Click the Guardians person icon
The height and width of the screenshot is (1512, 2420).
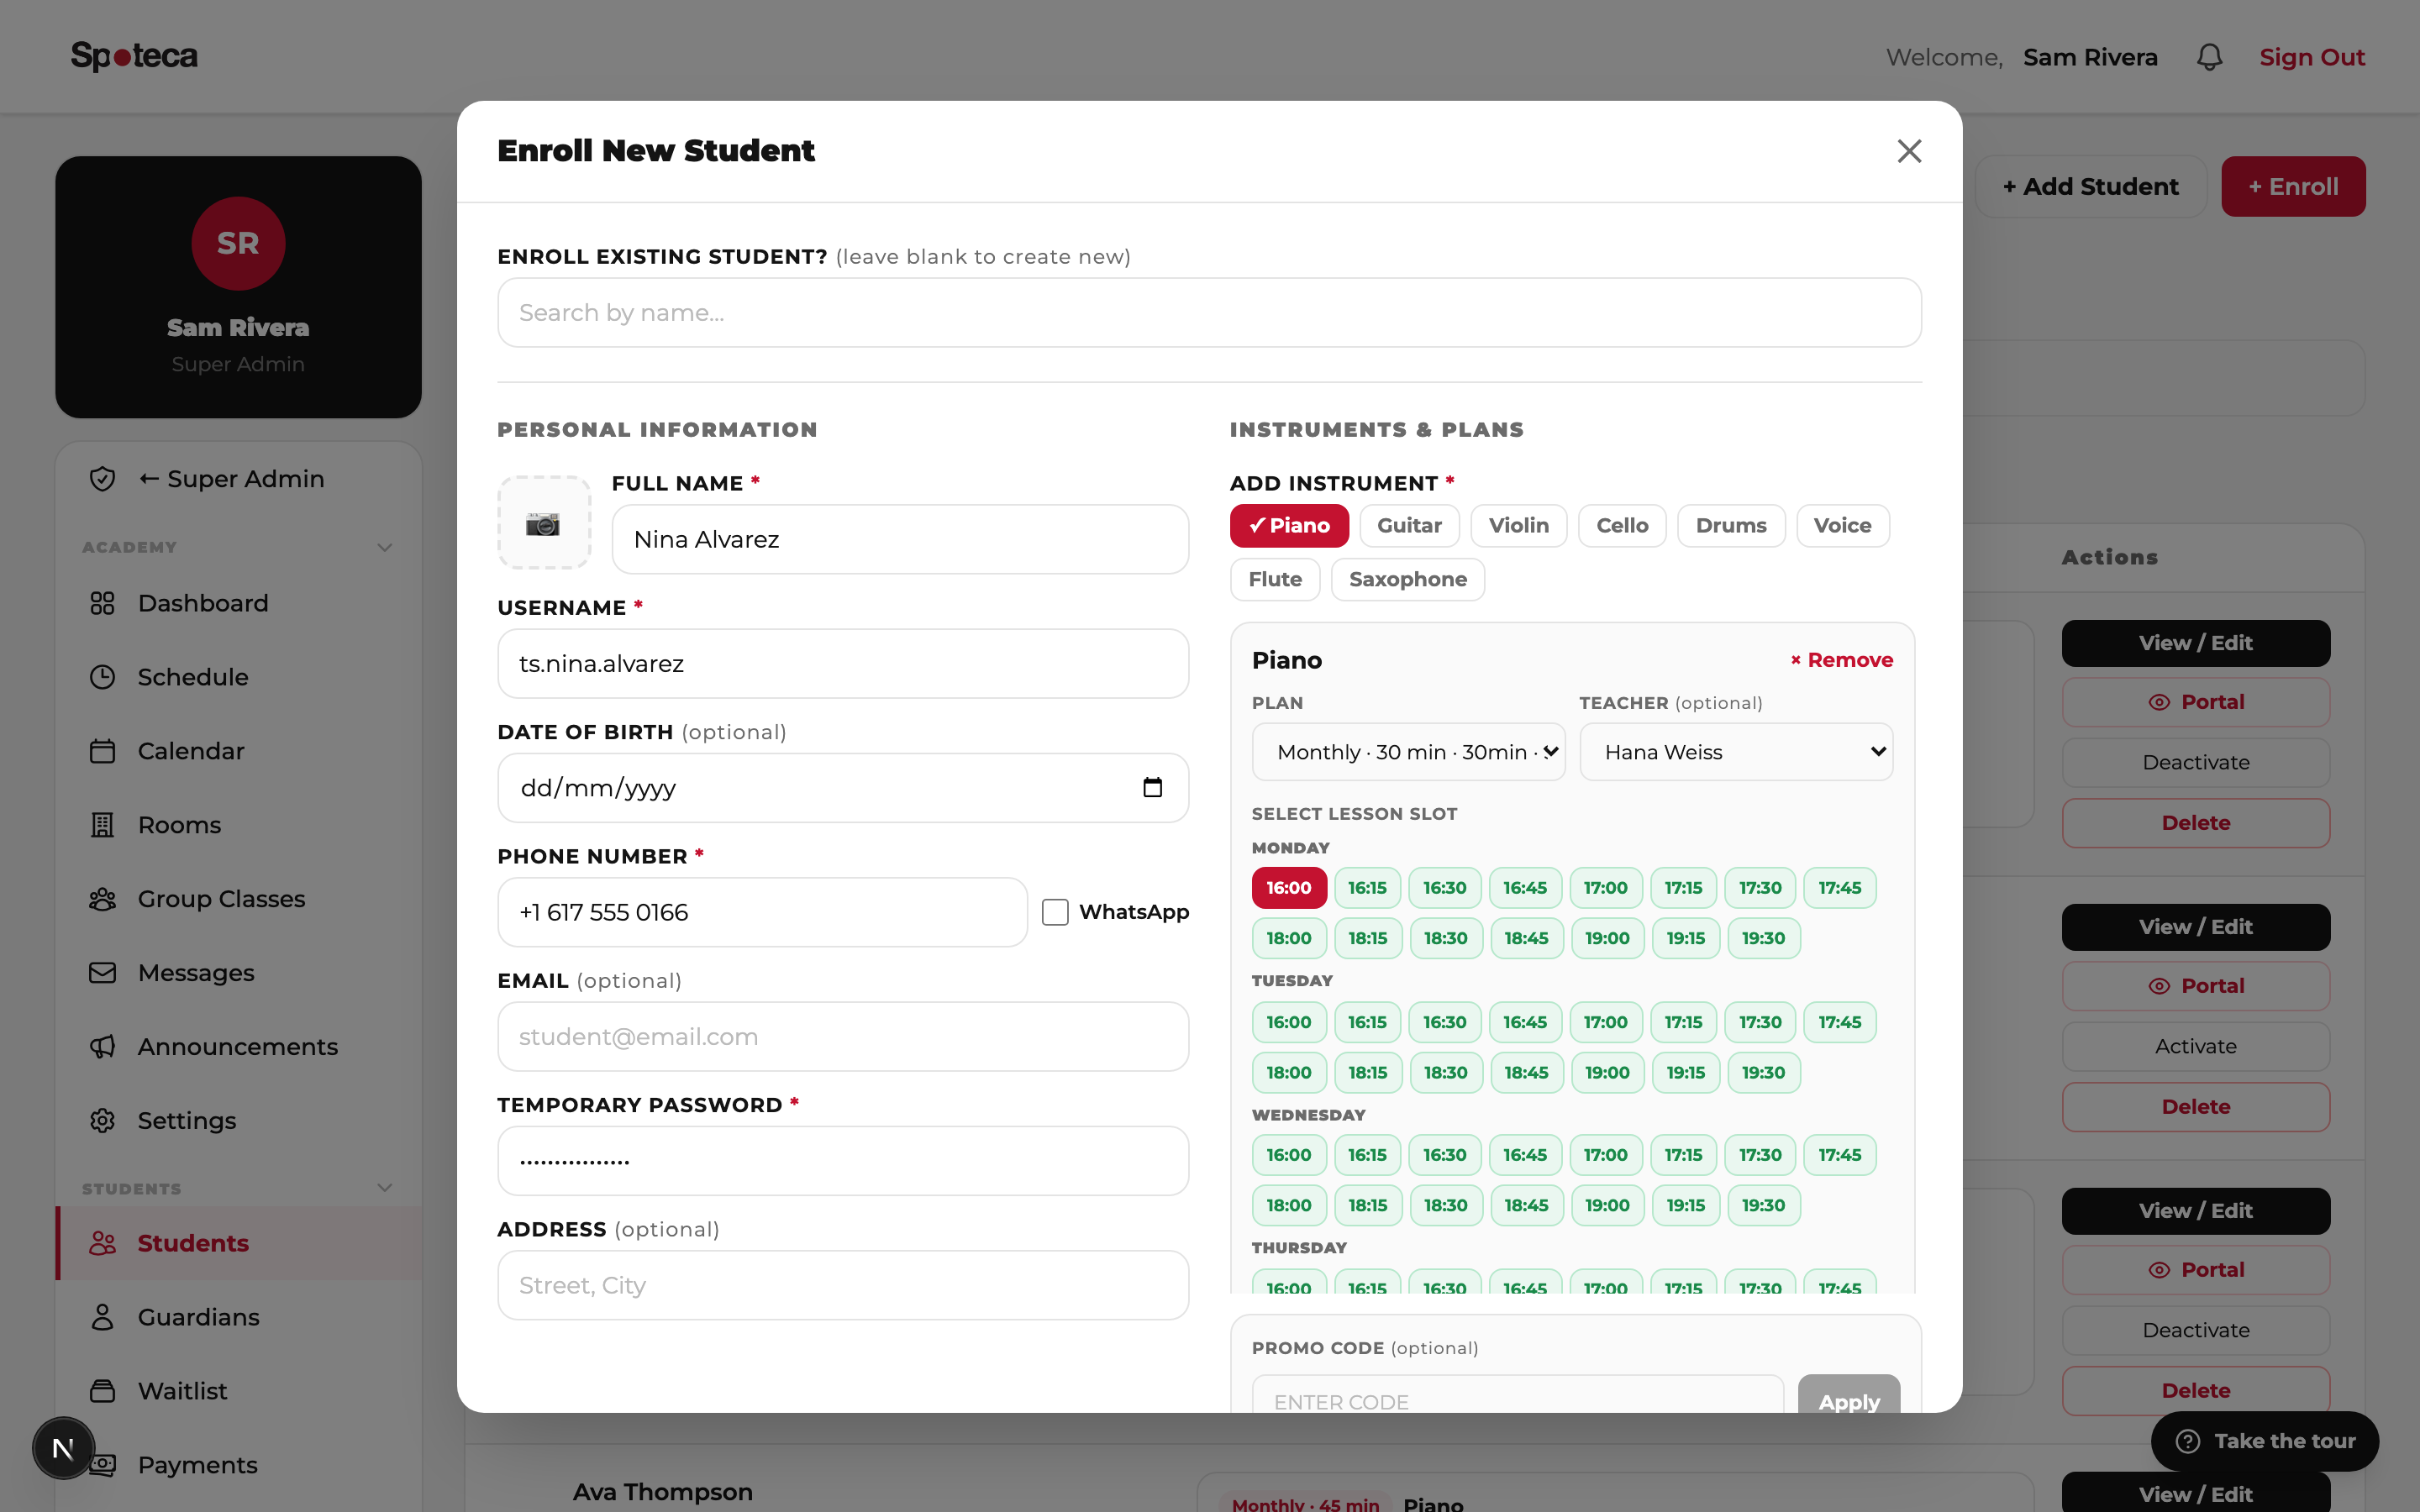click(102, 1317)
